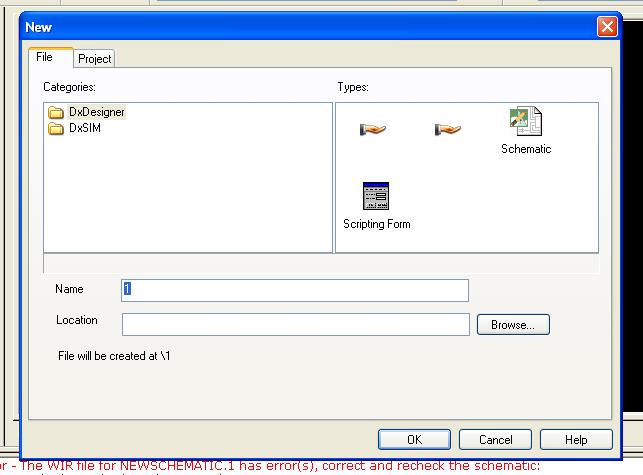Confirm with the OK button
This screenshot has height=475, width=643.
[x=414, y=440]
